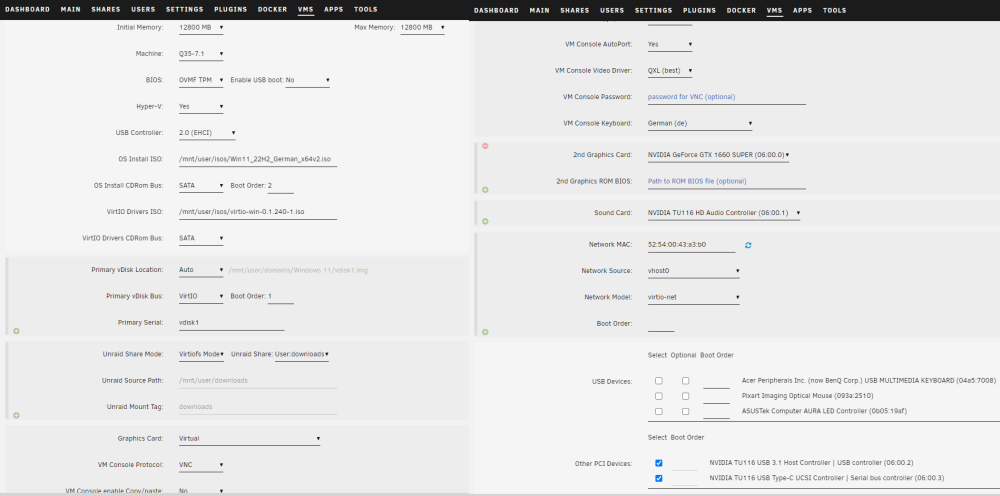This screenshot has height=496, width=1000.
Task: Click green plus icon beside network Boot Order
Action: point(485,332)
